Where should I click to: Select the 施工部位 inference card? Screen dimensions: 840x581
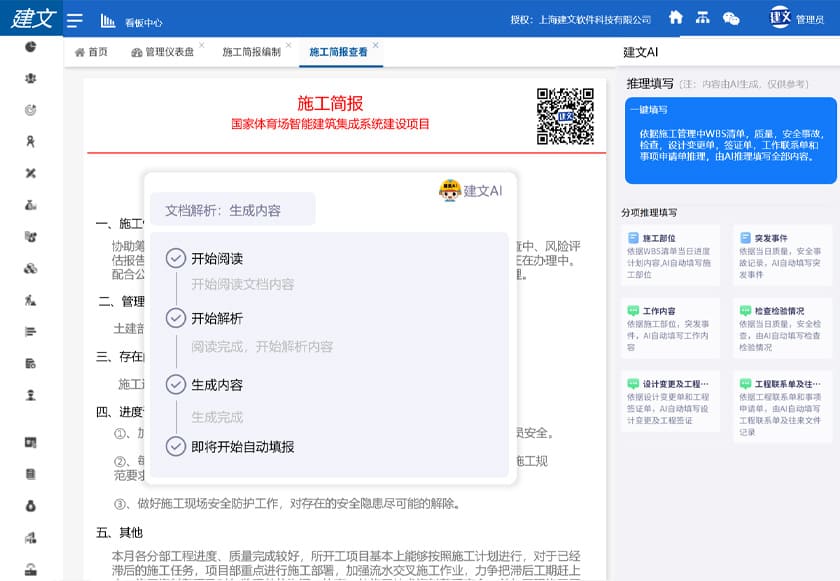tap(669, 255)
